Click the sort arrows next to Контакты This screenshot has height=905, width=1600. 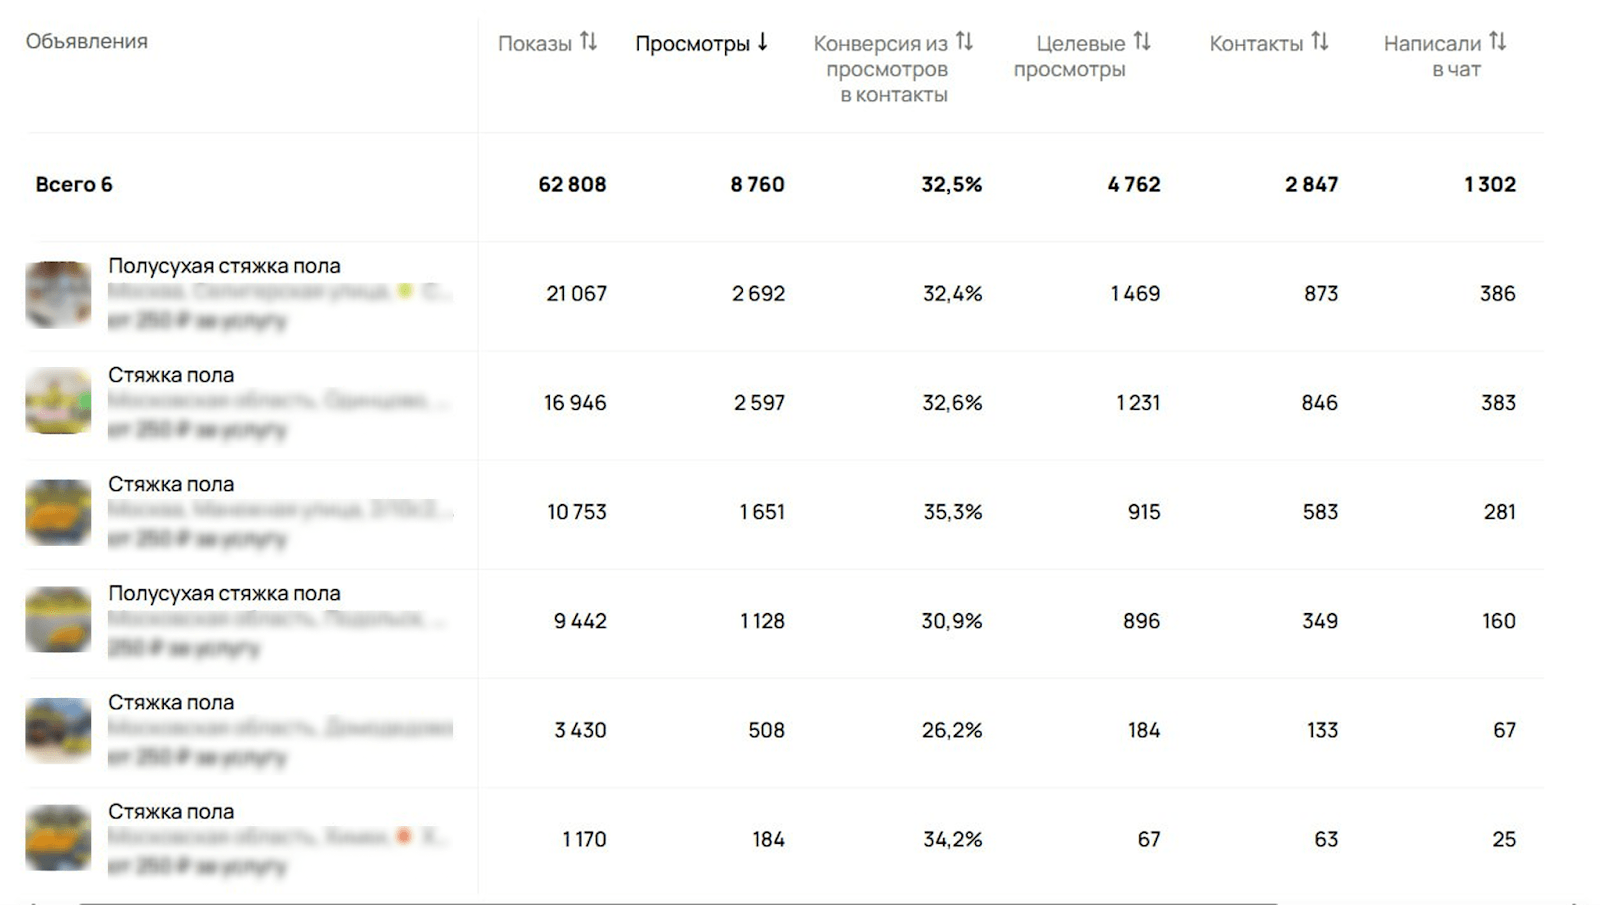click(x=1320, y=42)
